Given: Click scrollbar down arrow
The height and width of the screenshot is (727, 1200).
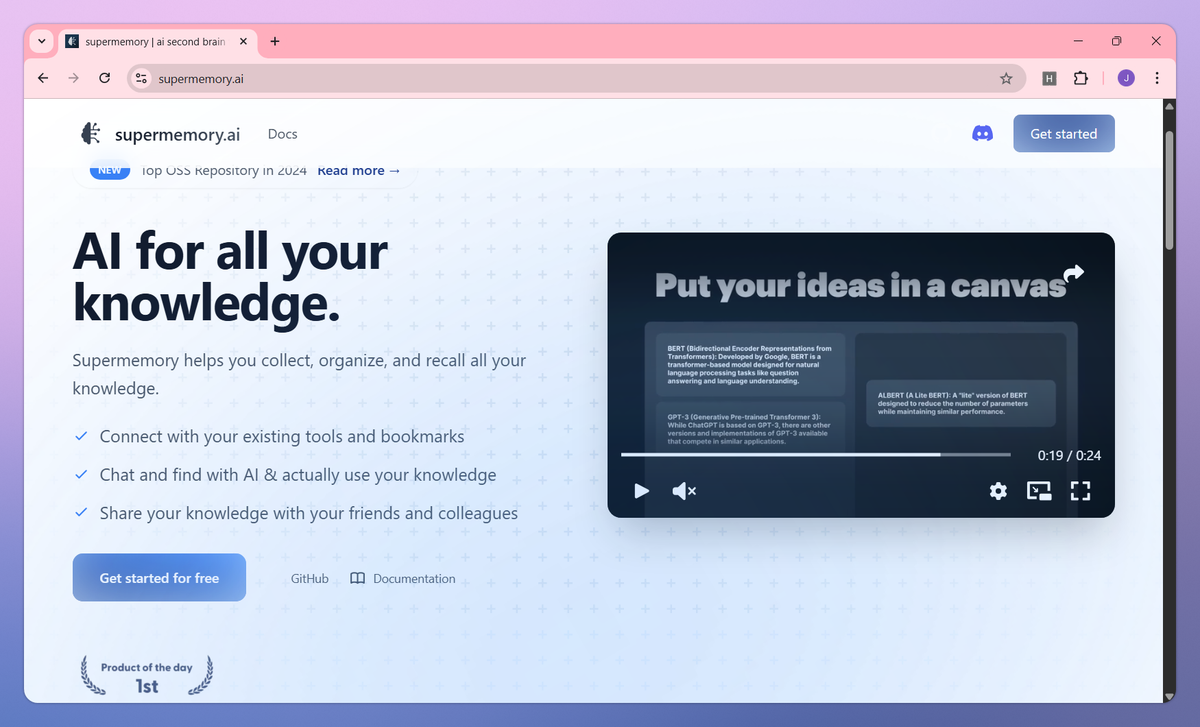Looking at the screenshot, I should click(1169, 696).
